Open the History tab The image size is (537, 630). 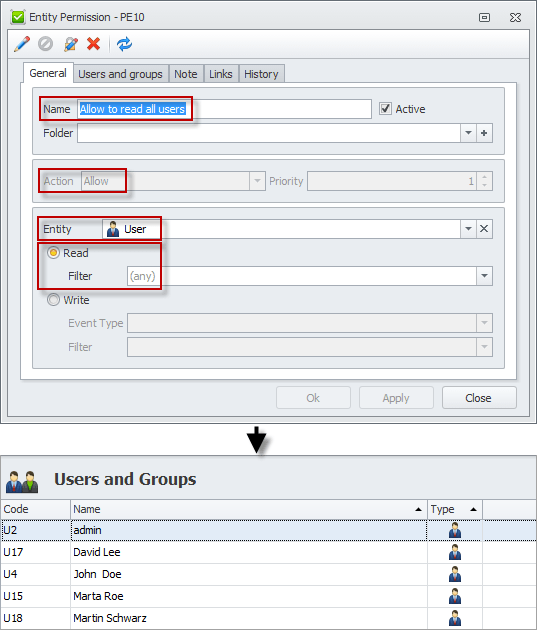point(261,74)
